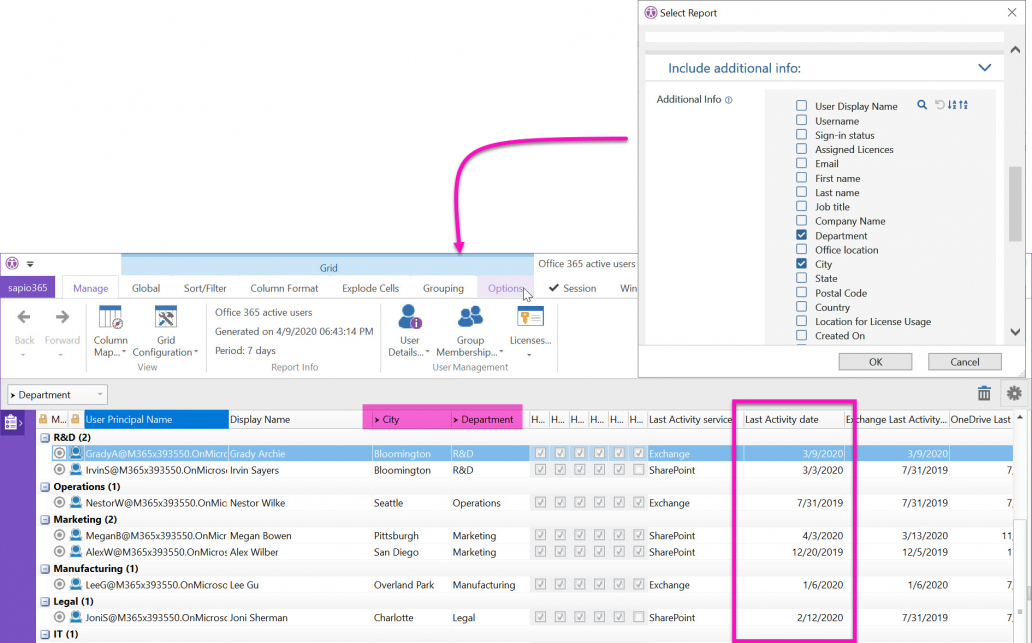Collapse the IT (1) group
Screen dimensions: 1032x643
[45, 634]
